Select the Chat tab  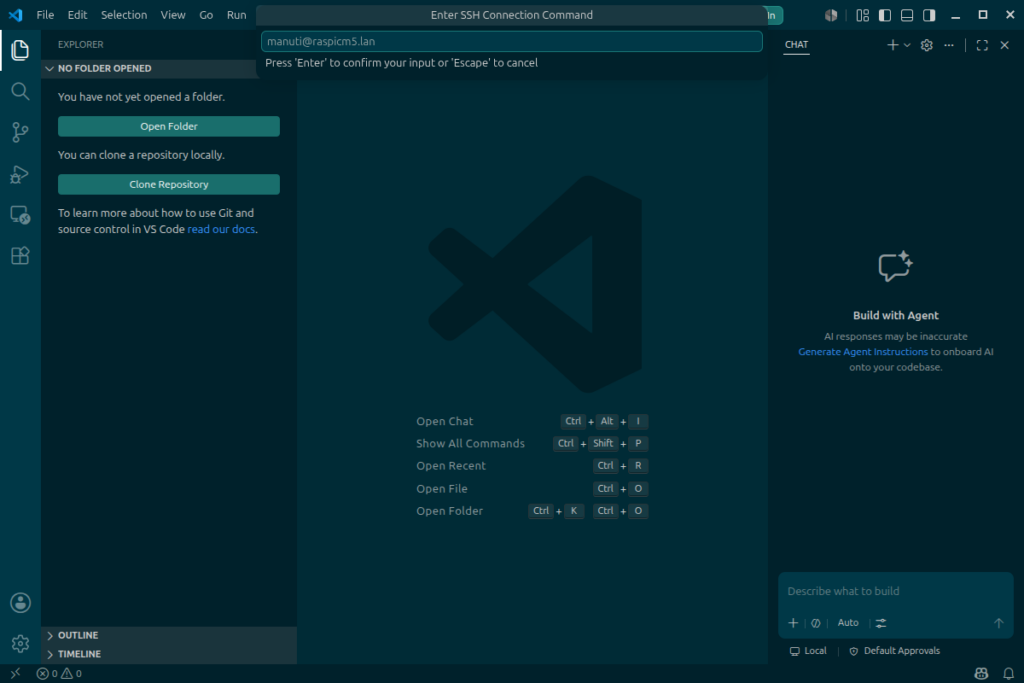click(x=796, y=45)
